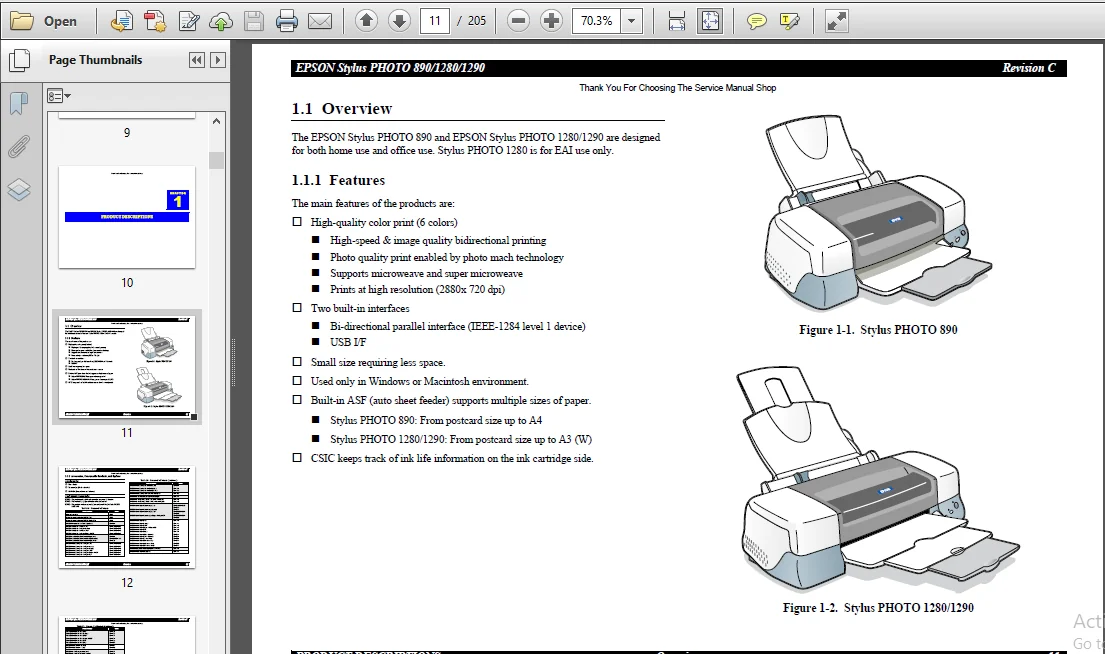Add a sticky note comment
Screen dimensions: 1105x654
[x=757, y=21]
